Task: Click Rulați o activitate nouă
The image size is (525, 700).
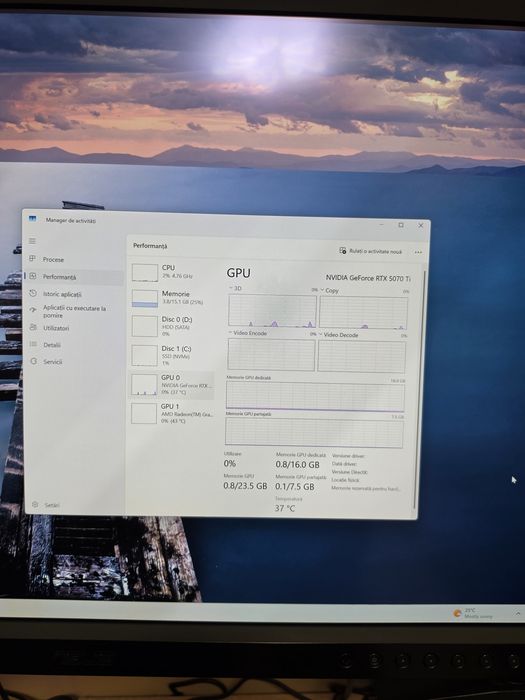Action: click(370, 251)
